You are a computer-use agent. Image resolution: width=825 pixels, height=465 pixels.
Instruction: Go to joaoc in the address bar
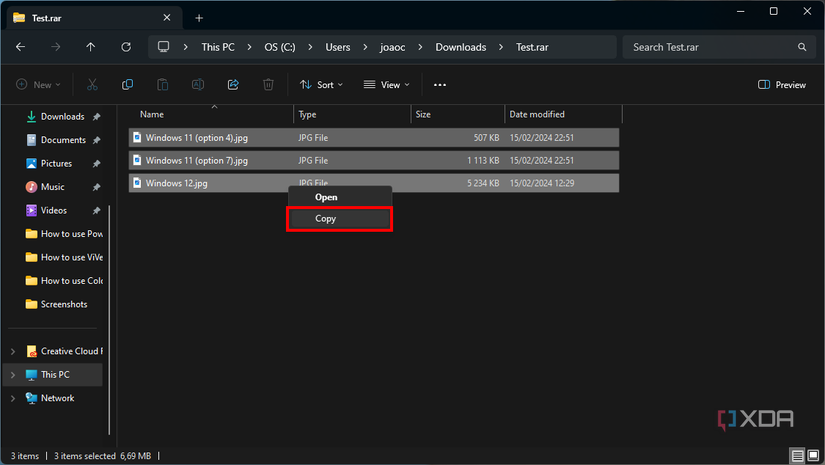[x=393, y=47]
